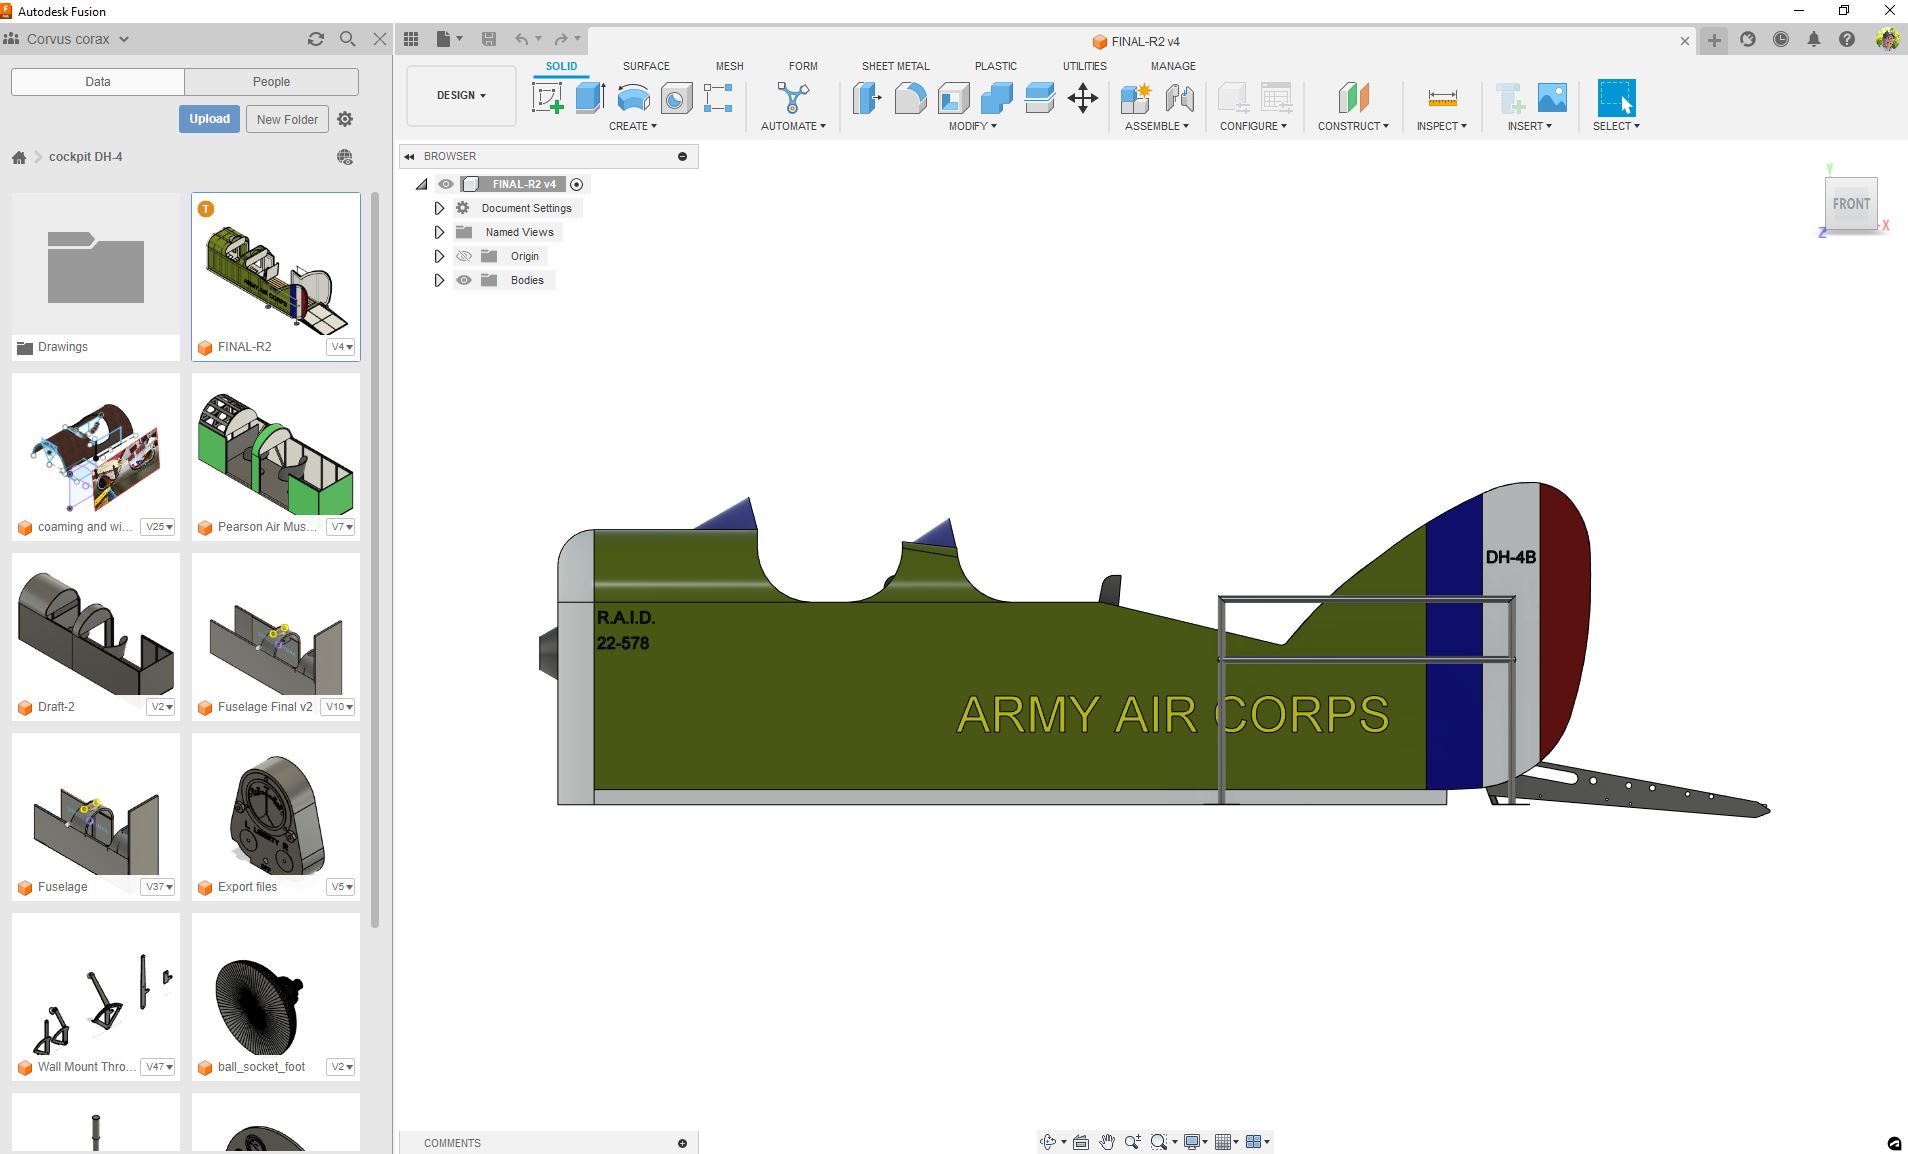
Task: Hide the Bodies folder visibility
Action: click(463, 280)
